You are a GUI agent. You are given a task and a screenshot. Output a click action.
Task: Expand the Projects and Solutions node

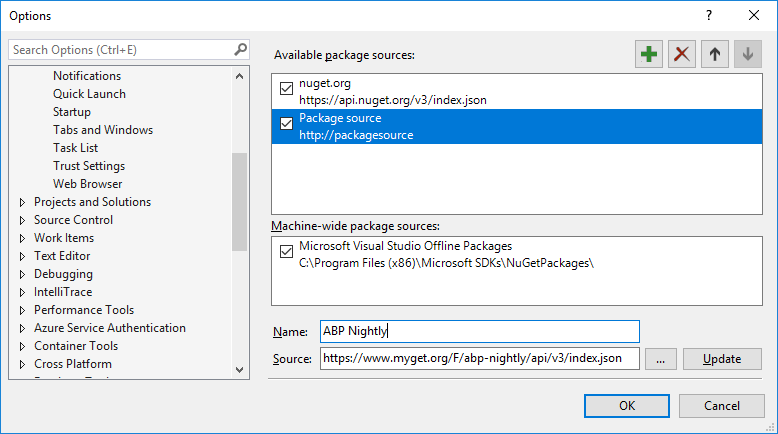(x=23, y=203)
